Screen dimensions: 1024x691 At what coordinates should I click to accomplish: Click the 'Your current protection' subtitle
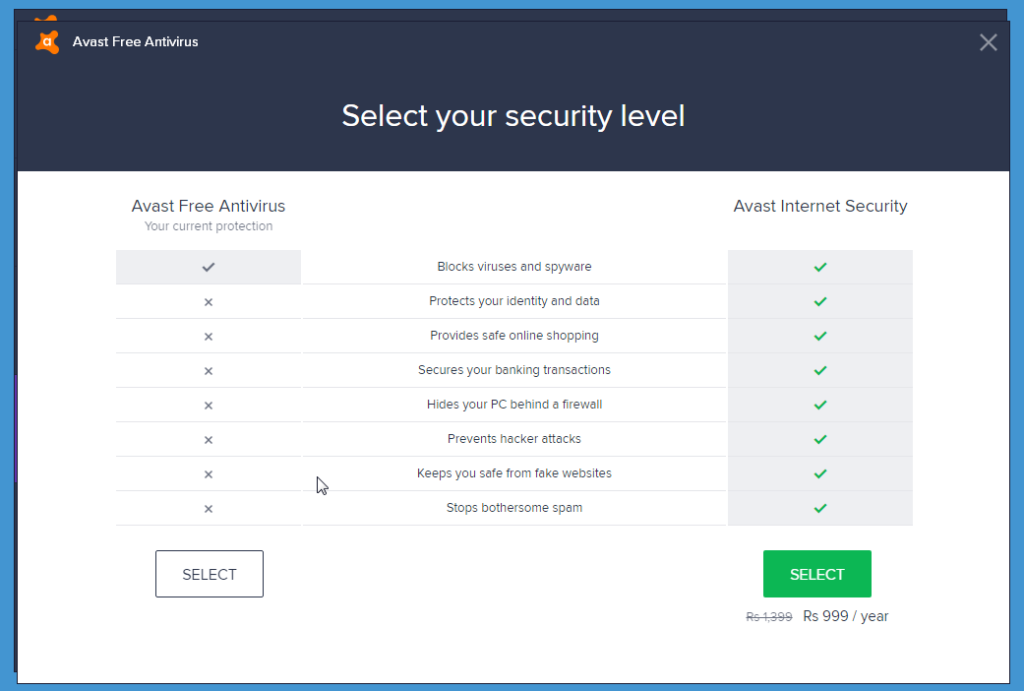[x=208, y=226]
